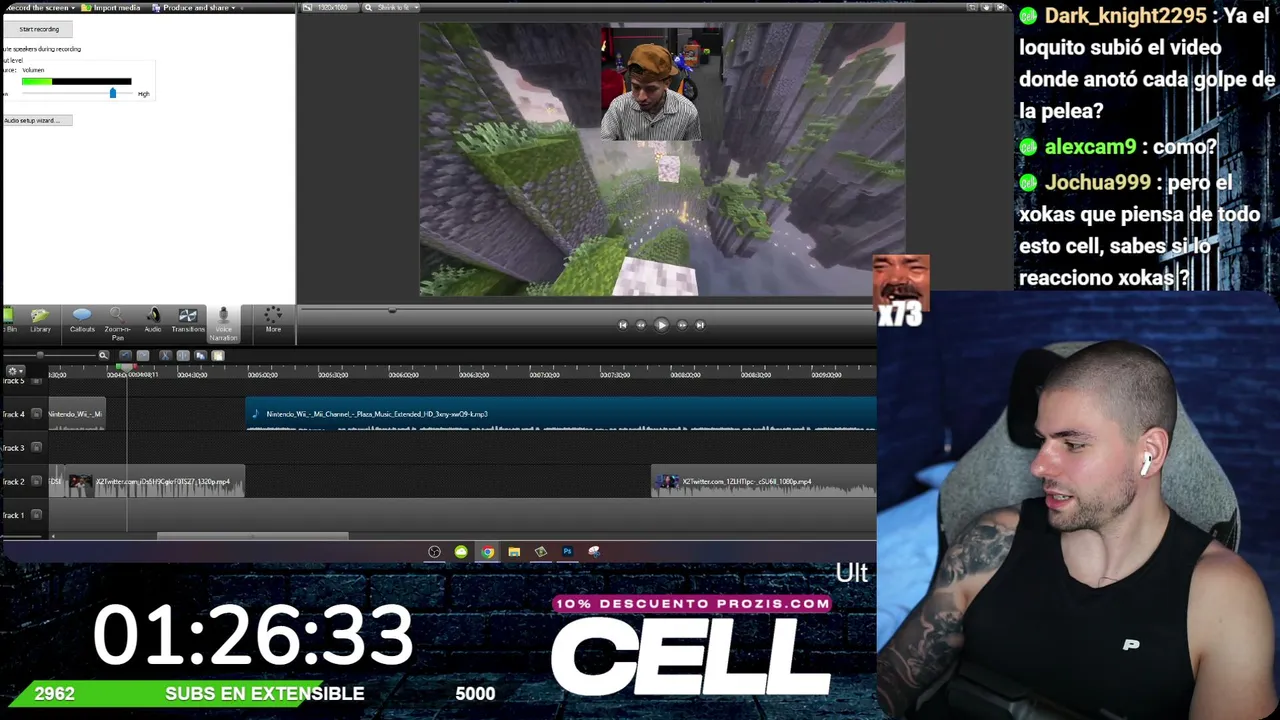Click the timeline playhead marker
Viewport: 1280px width, 720px height.
coord(126,369)
